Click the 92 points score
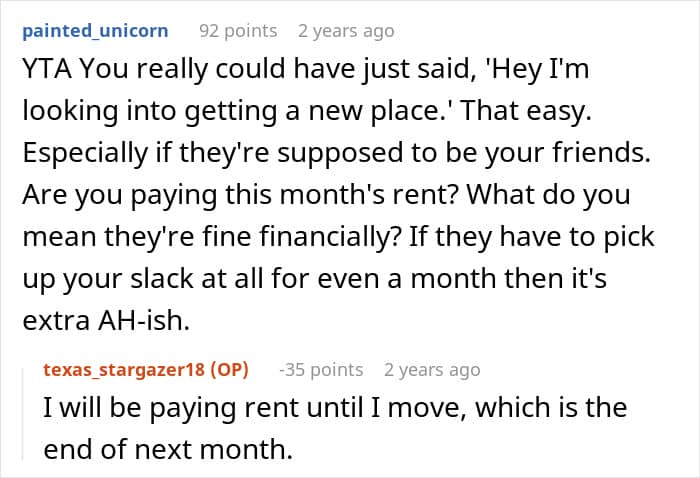700x478 pixels. pyautogui.click(x=238, y=31)
